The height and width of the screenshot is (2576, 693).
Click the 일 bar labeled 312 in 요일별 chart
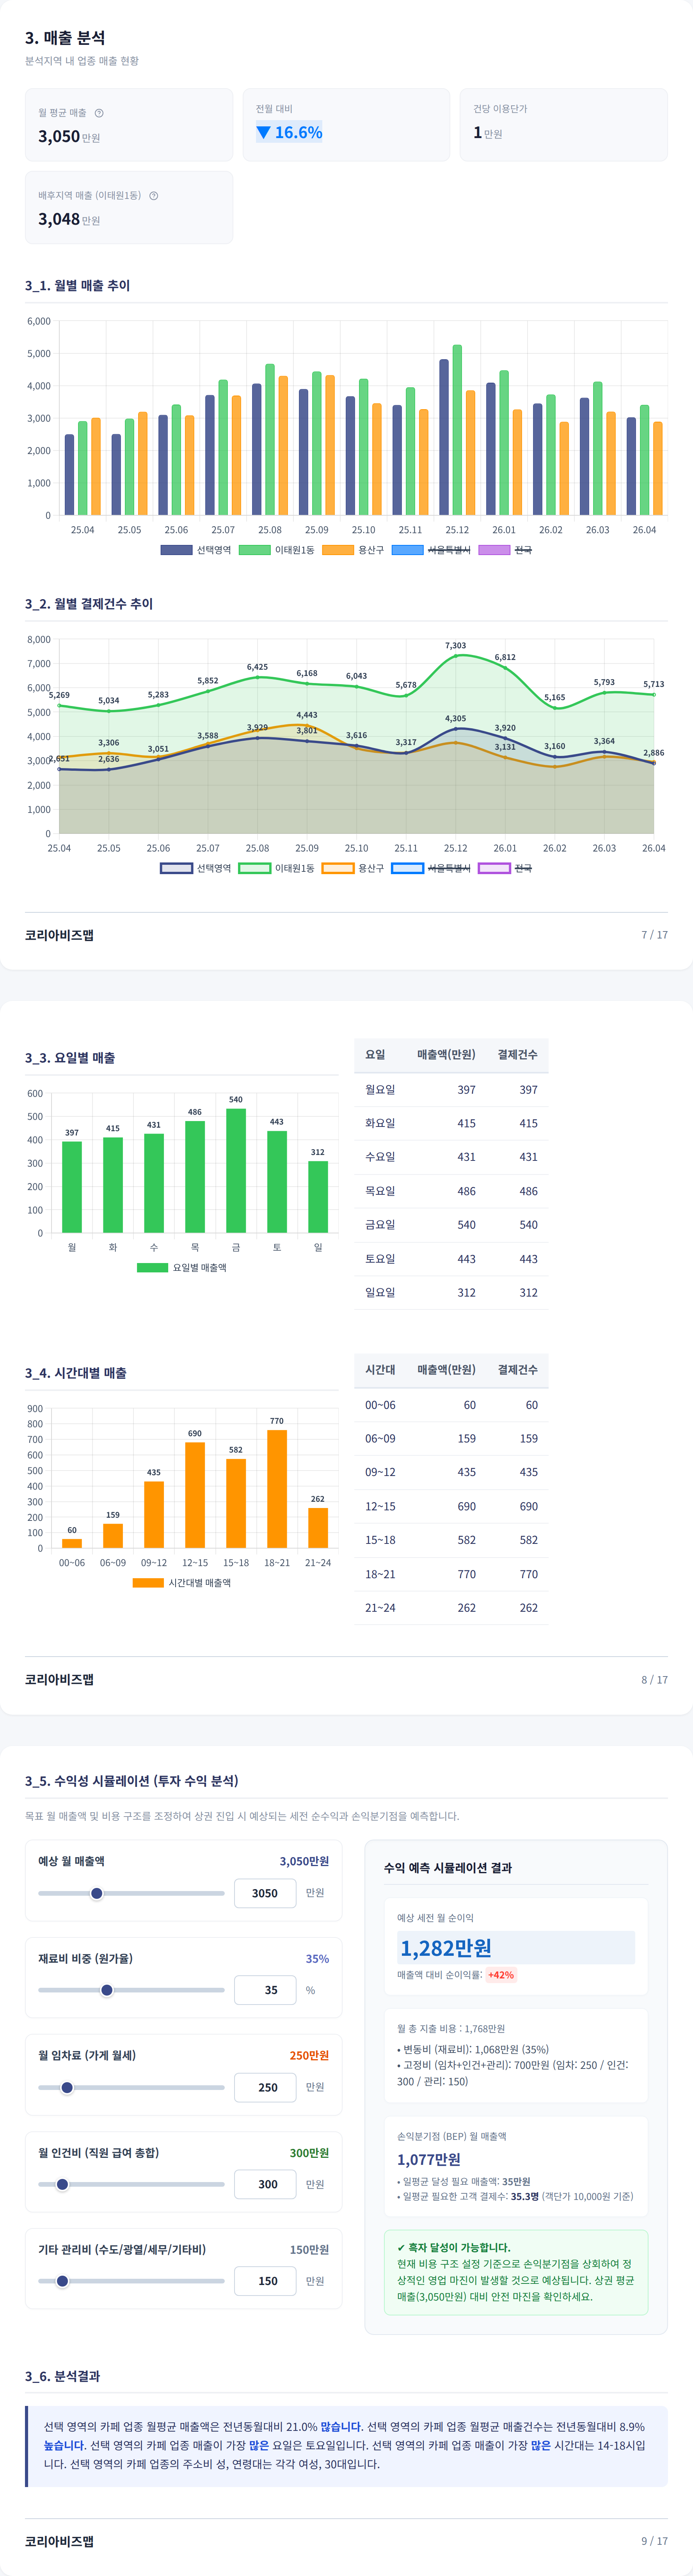click(x=318, y=1197)
